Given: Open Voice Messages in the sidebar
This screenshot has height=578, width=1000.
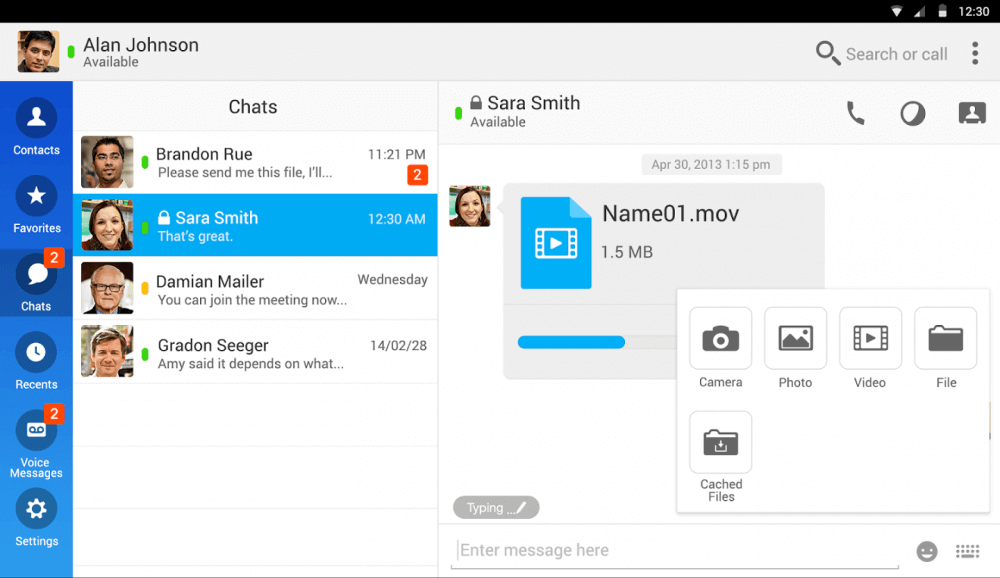Looking at the screenshot, I should coord(36,443).
